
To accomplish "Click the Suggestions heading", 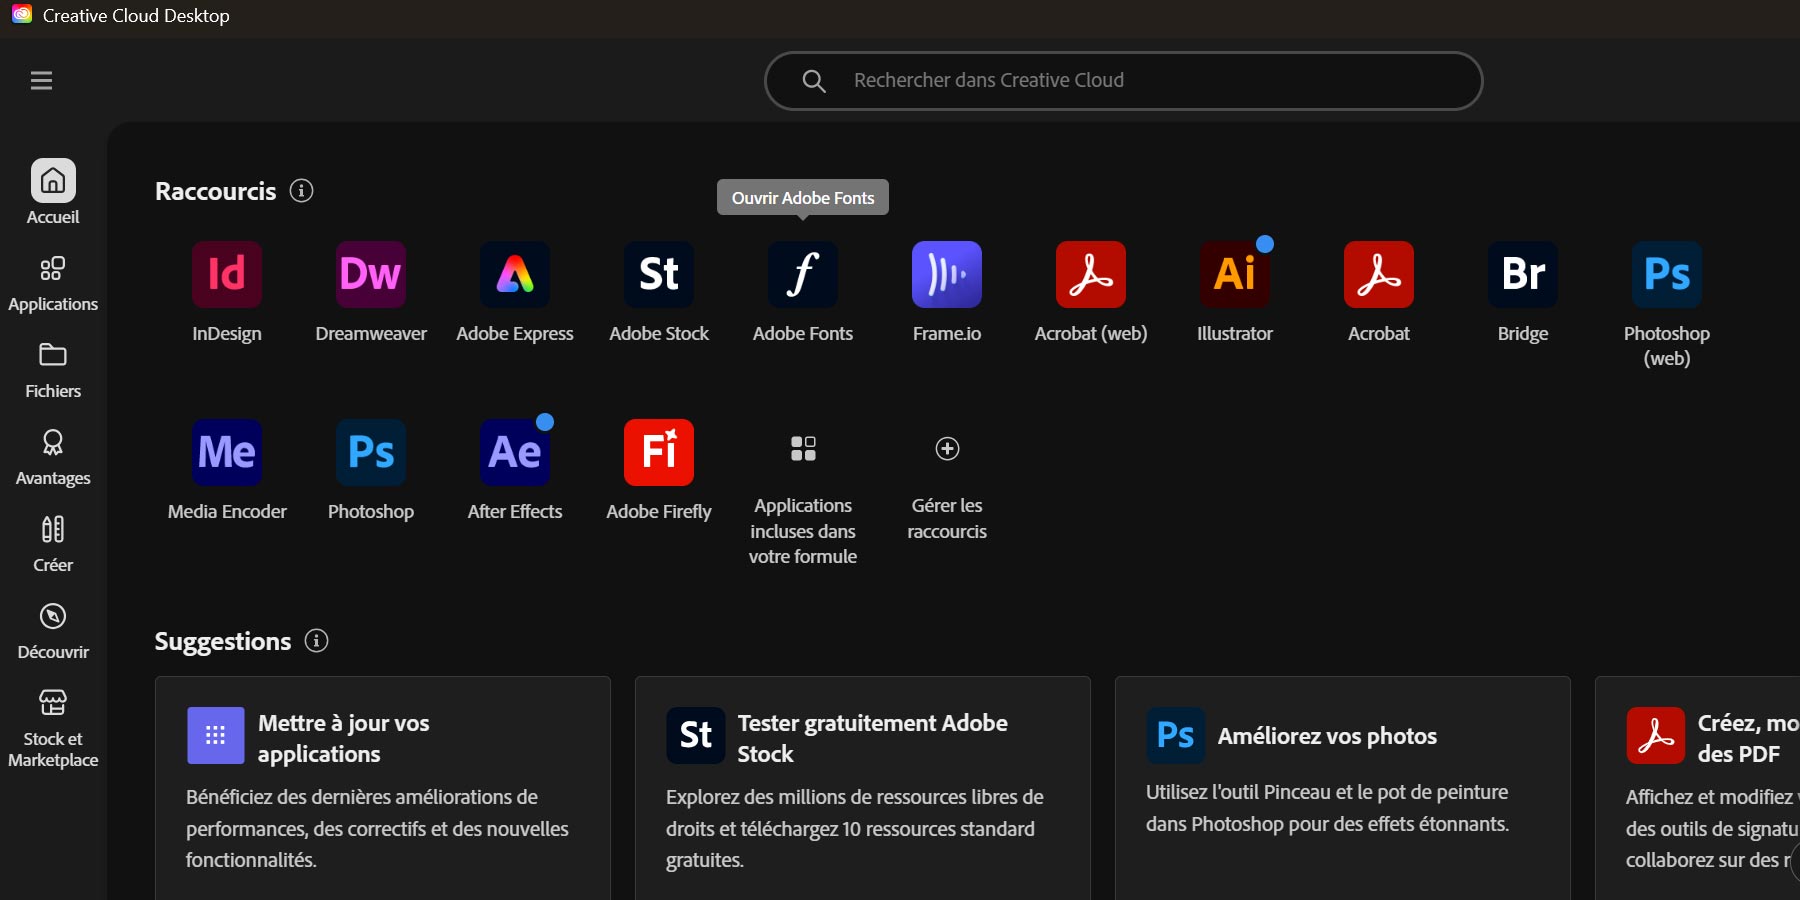I will point(223,641).
